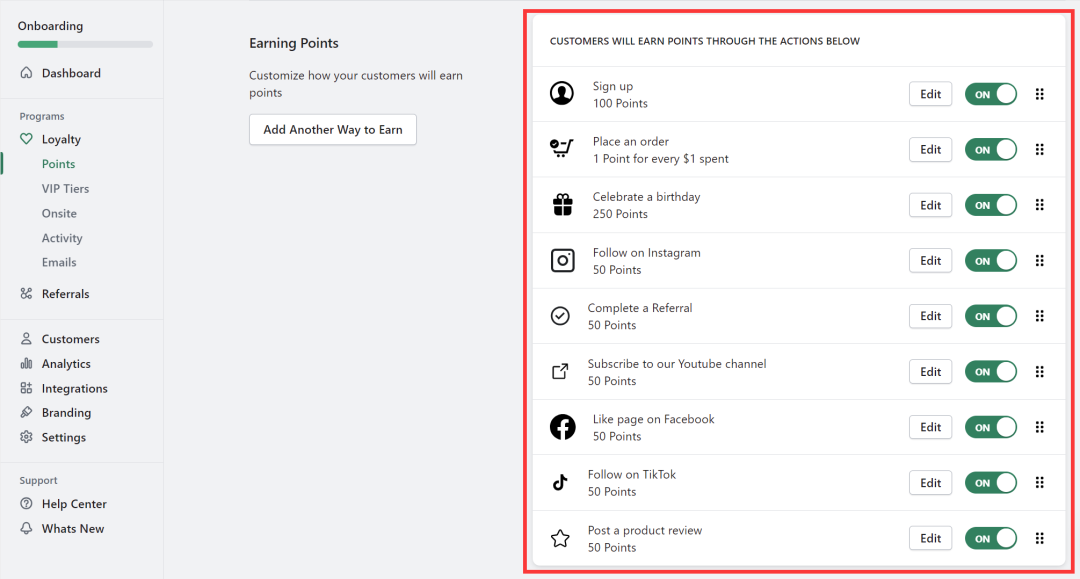
Task: Disable the Follow on Instagram toggle
Action: (990, 261)
